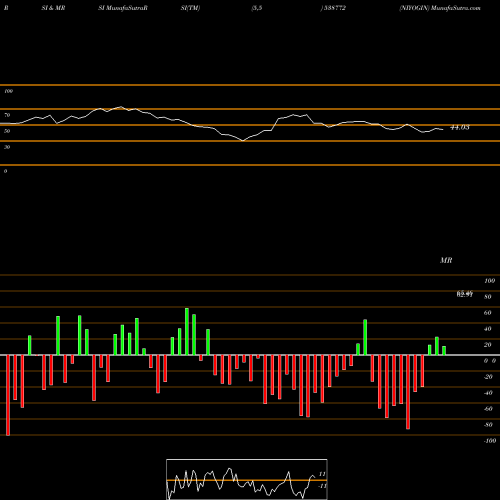This screenshot has width=500, height=500.
Task: Click the overlapping 62.97 value near MR axis
Action: [465, 294]
